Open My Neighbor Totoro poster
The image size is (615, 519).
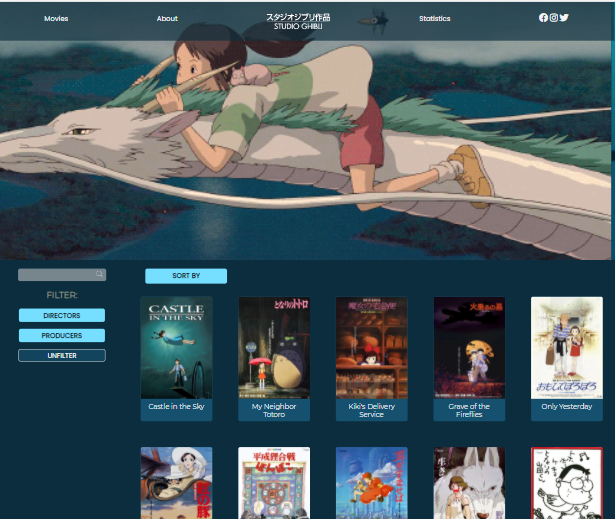pyautogui.click(x=274, y=348)
